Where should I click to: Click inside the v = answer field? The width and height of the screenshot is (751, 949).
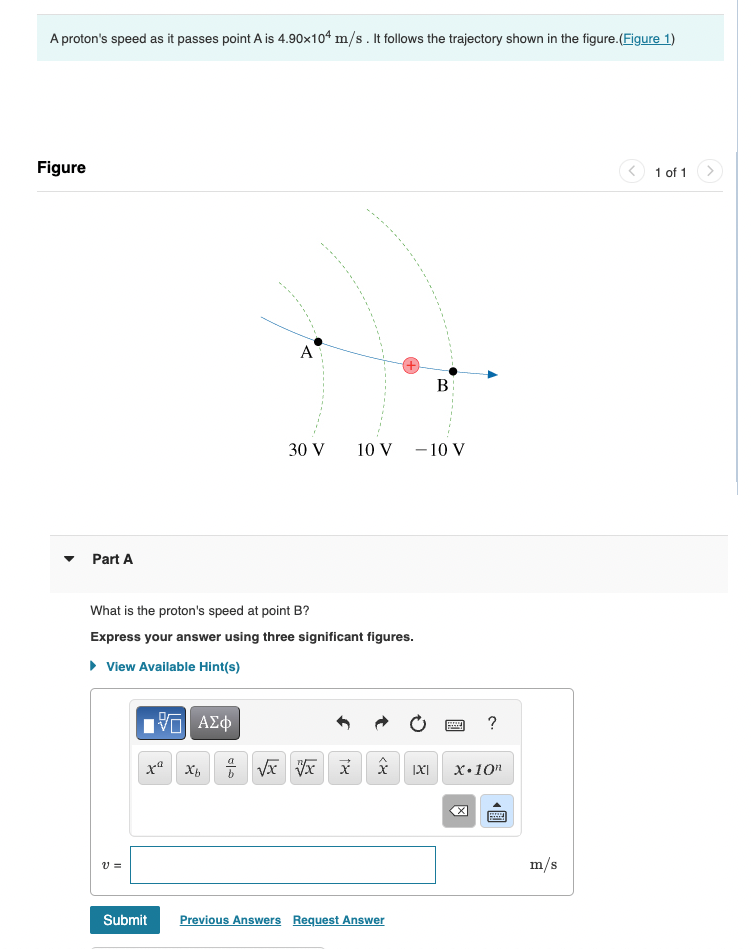click(x=282, y=864)
